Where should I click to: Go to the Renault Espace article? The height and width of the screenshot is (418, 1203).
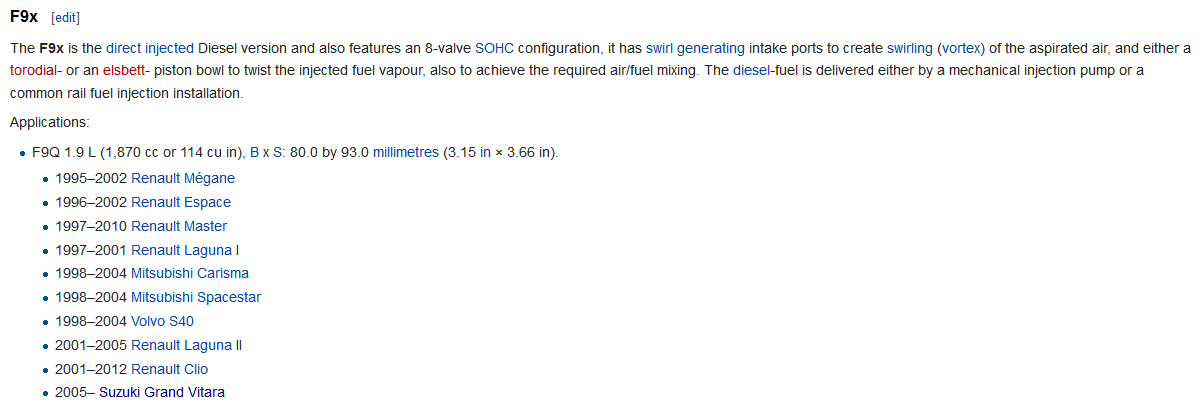pos(181,202)
